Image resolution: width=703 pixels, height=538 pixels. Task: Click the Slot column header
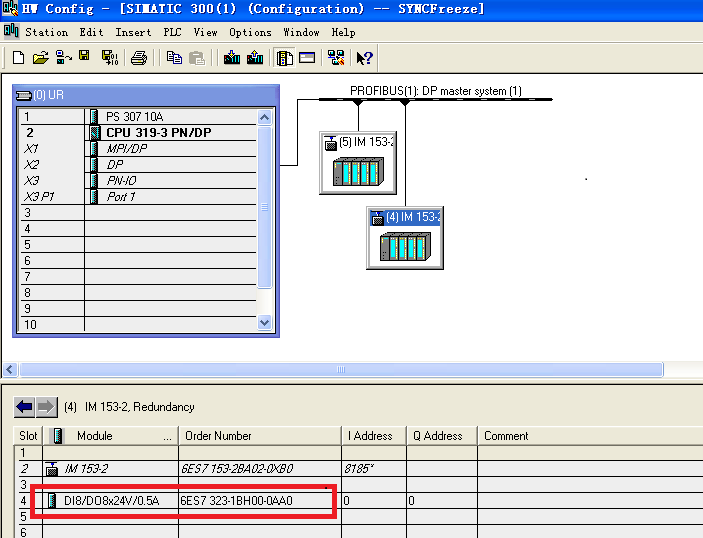point(28,436)
